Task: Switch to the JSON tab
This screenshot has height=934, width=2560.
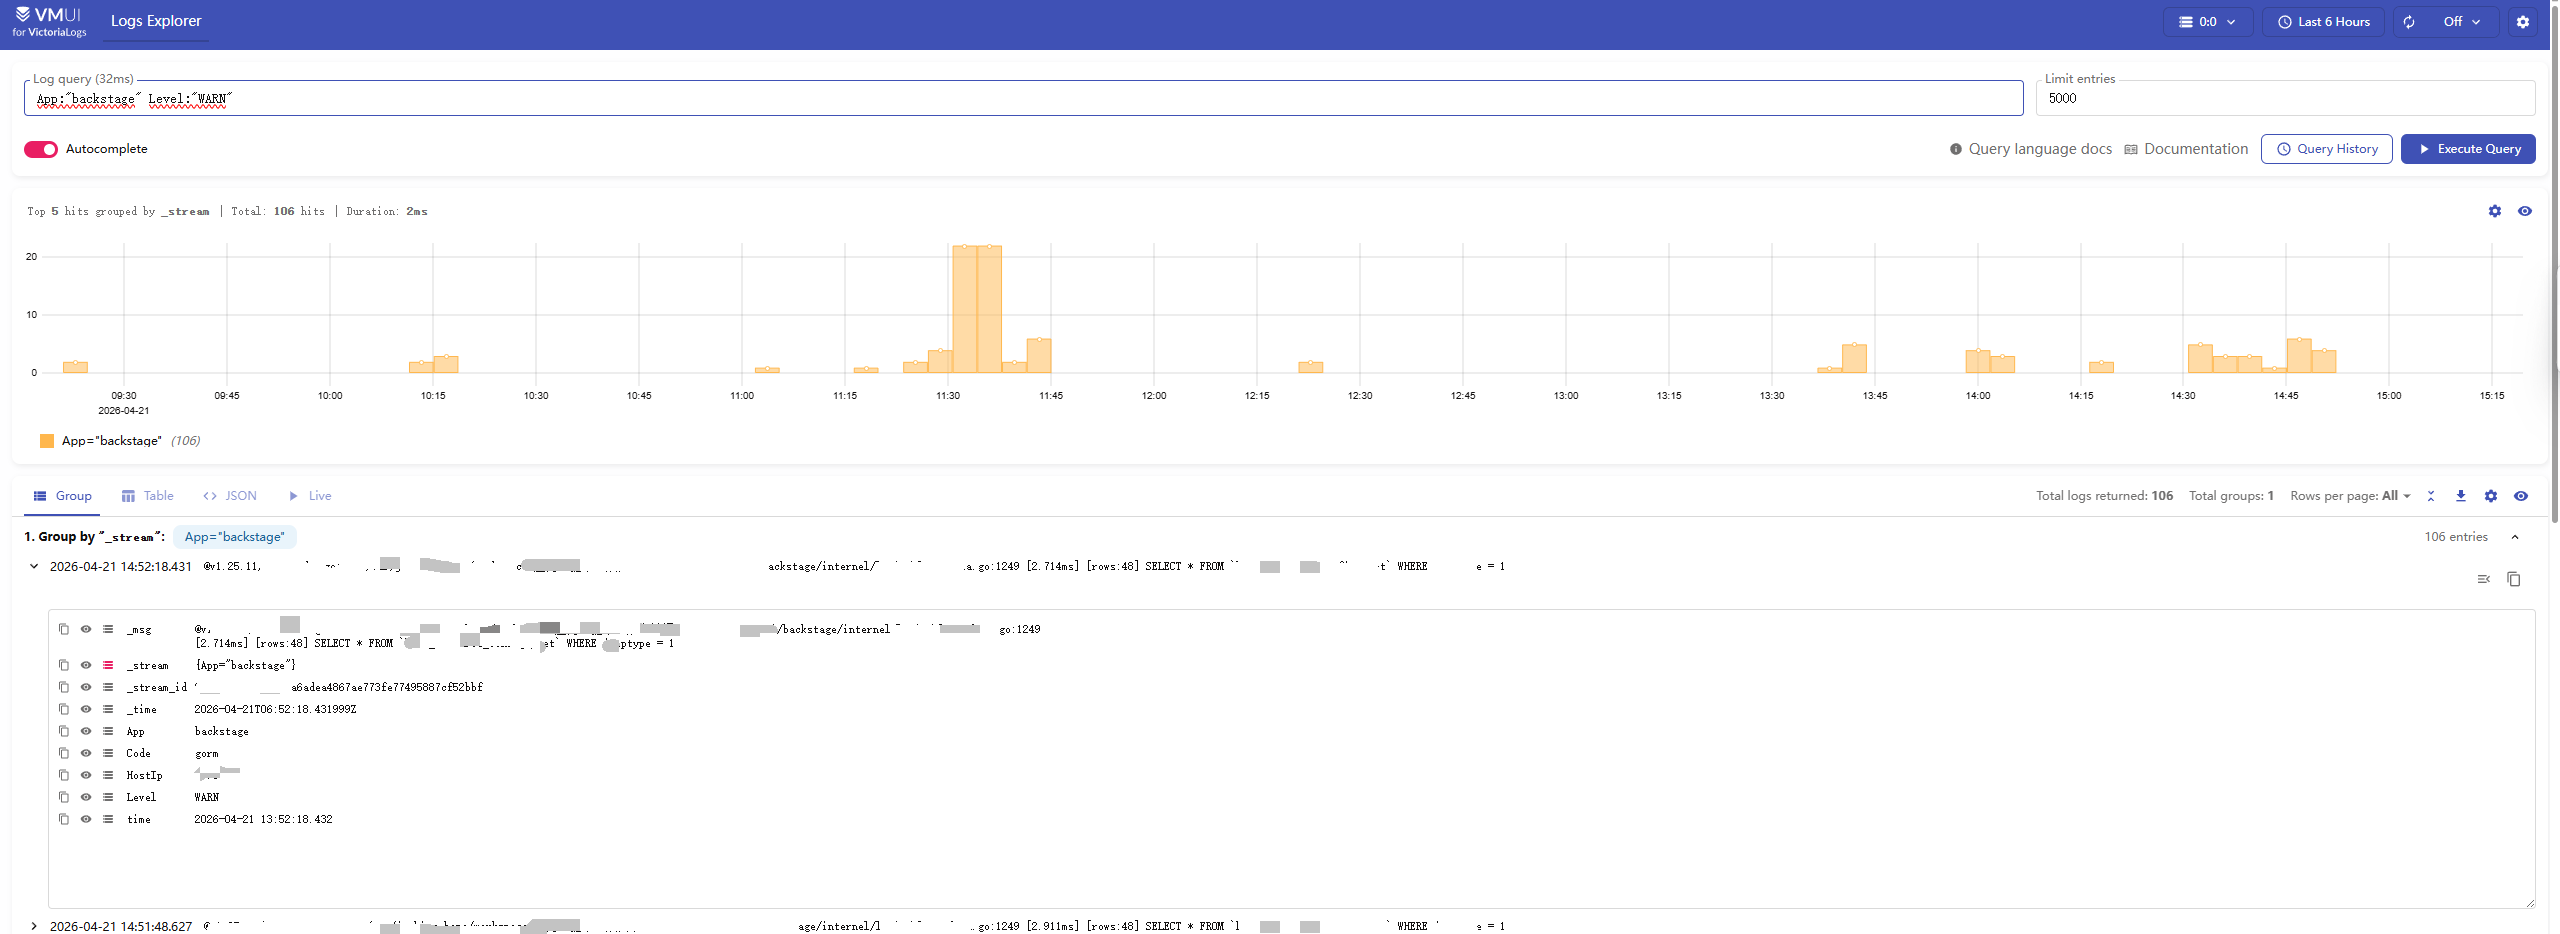Action: 230,496
